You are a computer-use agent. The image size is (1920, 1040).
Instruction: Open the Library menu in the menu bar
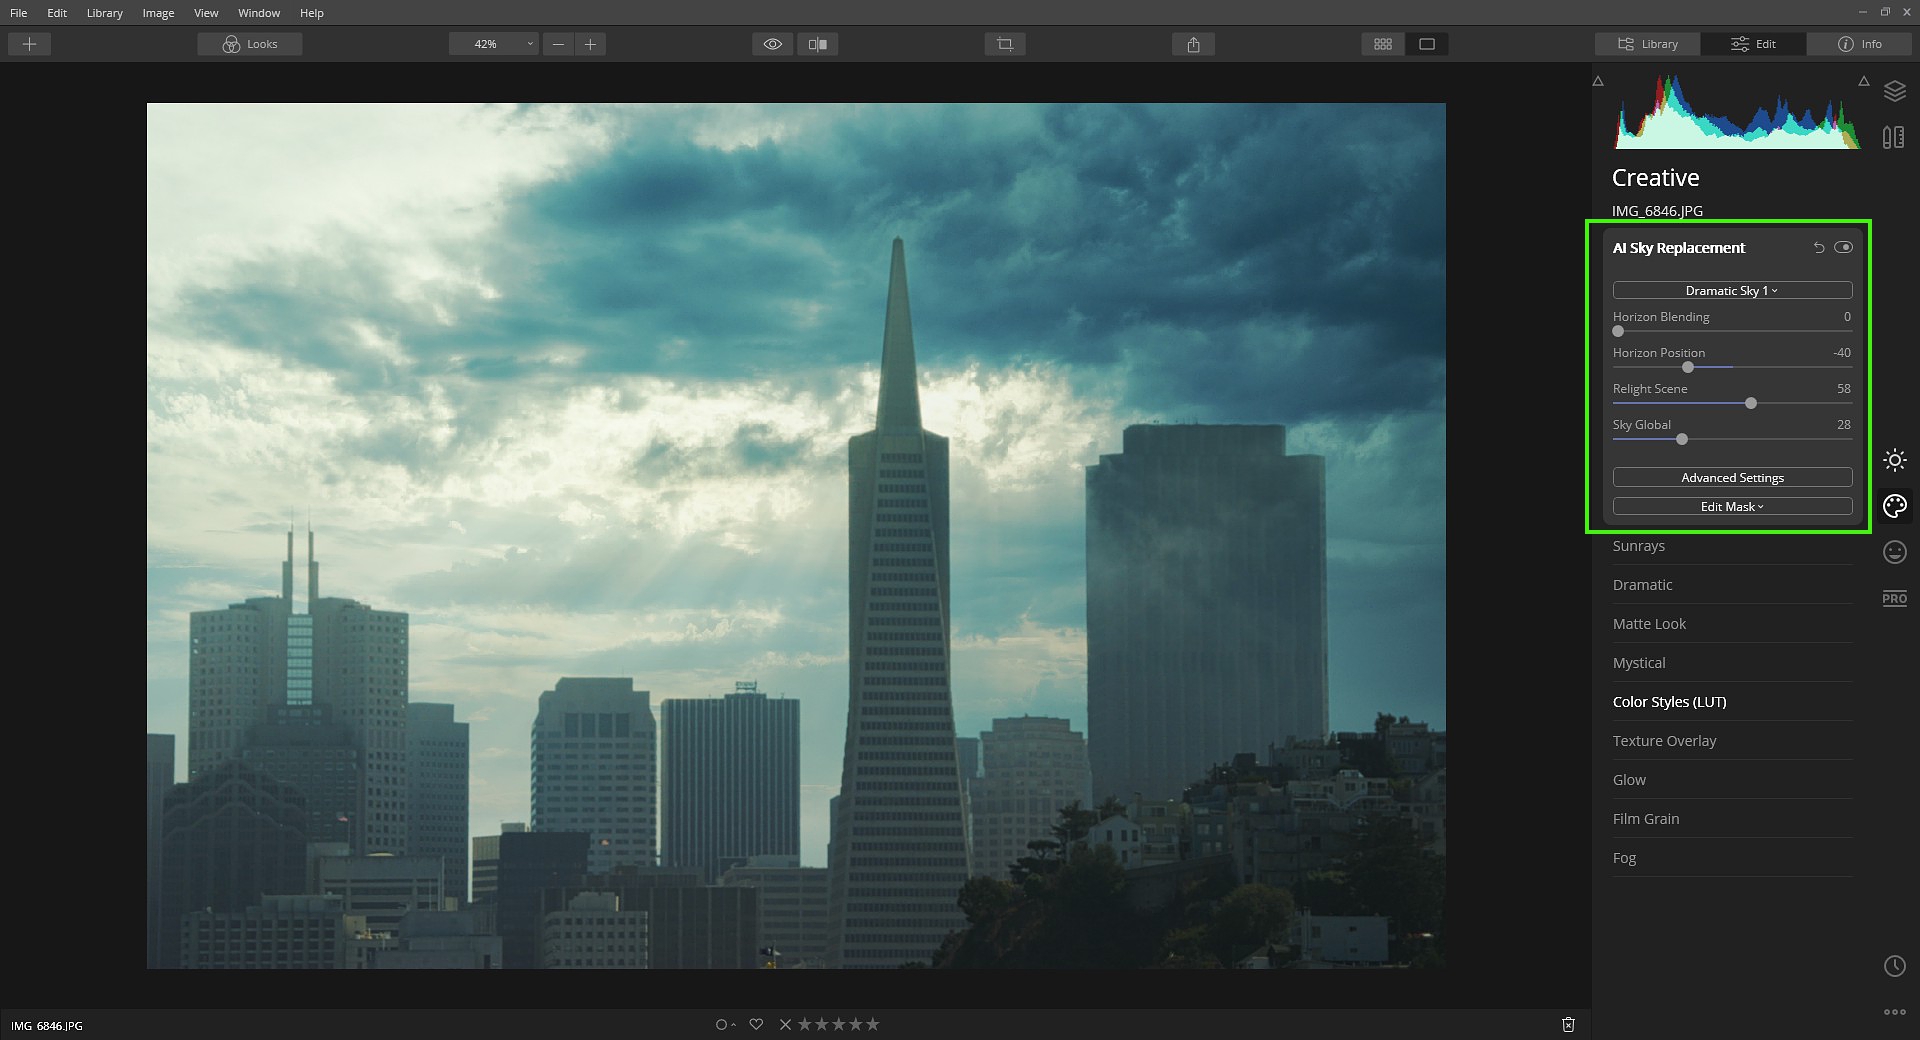(105, 13)
